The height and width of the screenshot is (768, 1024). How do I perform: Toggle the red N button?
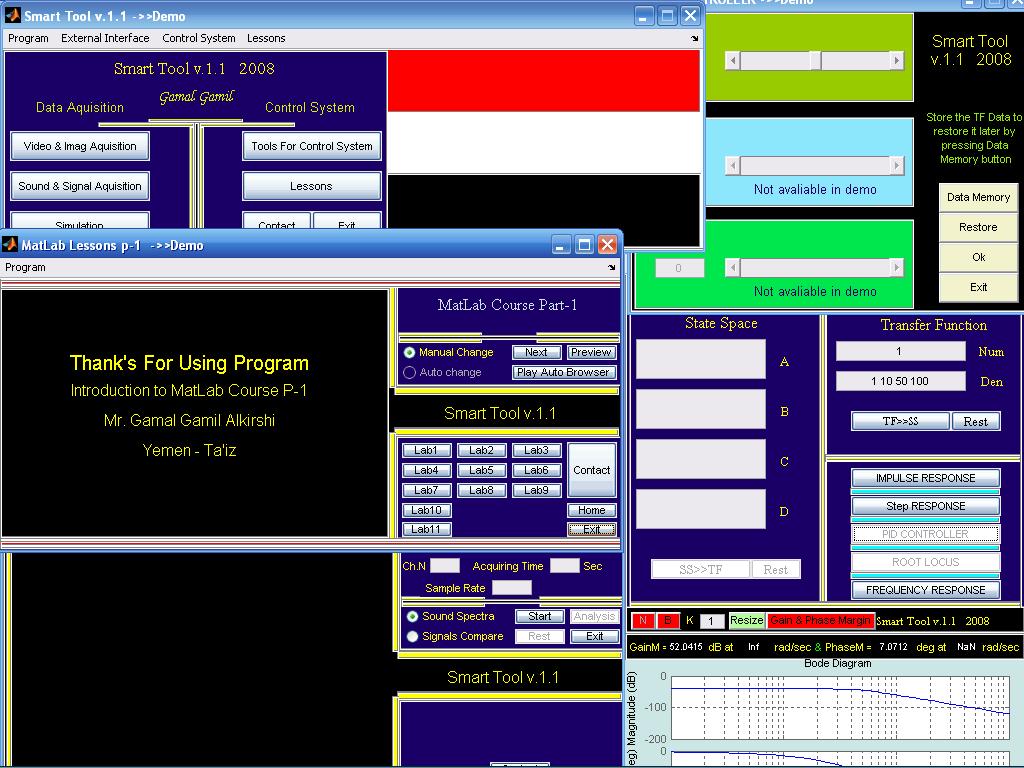click(x=643, y=620)
